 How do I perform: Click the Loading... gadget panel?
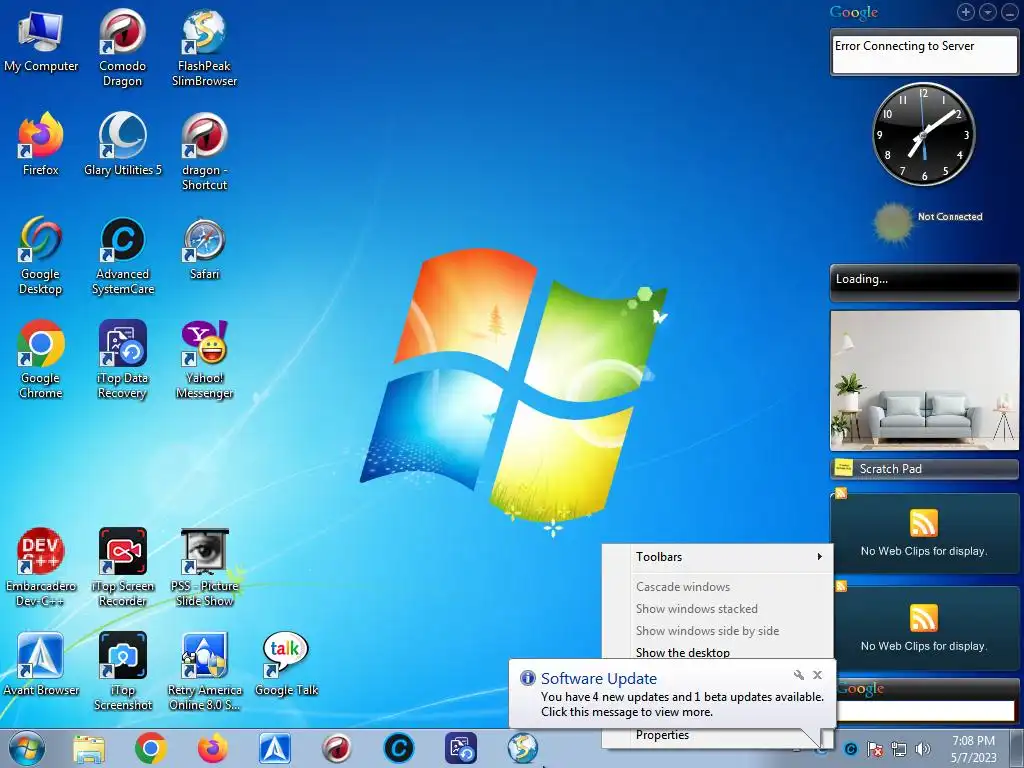tap(924, 282)
